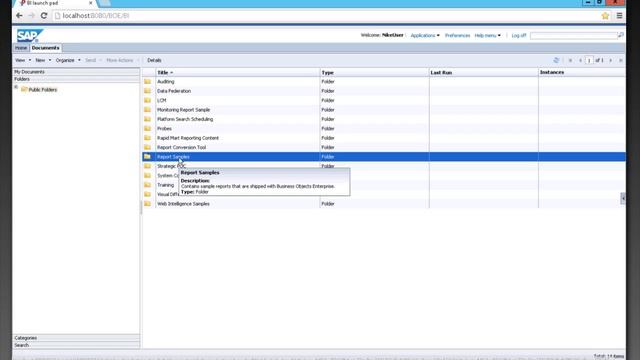Go to previous page arrow
This screenshot has height=360, width=640.
click(x=580, y=60)
